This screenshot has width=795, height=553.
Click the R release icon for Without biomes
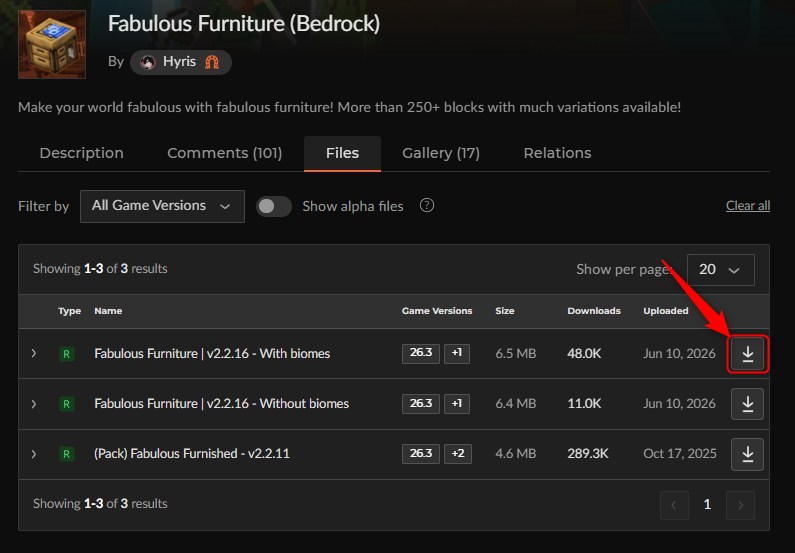(66, 404)
